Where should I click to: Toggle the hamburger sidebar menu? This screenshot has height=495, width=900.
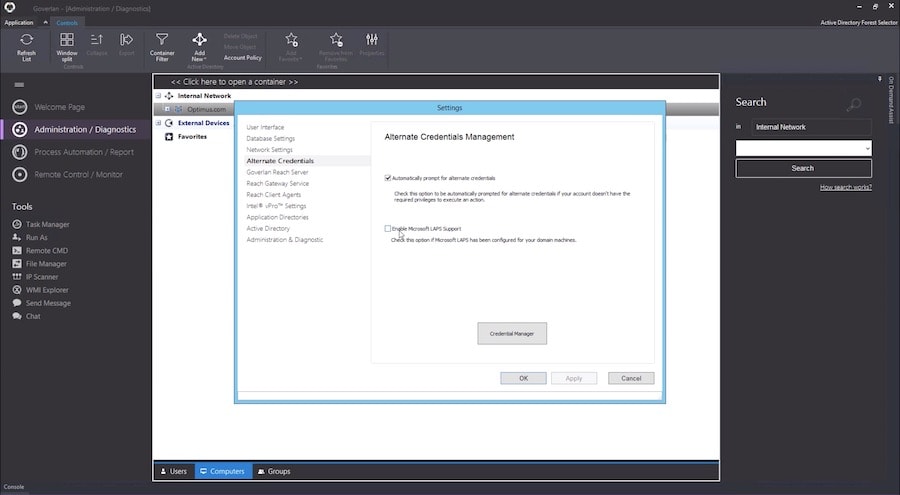[x=19, y=85]
